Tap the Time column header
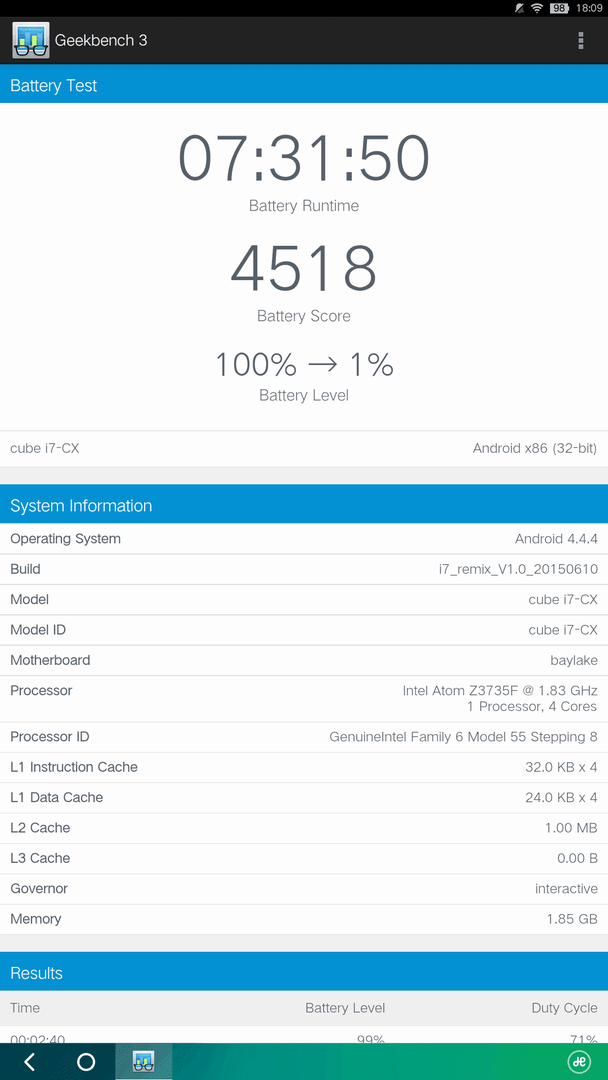 (25, 1008)
